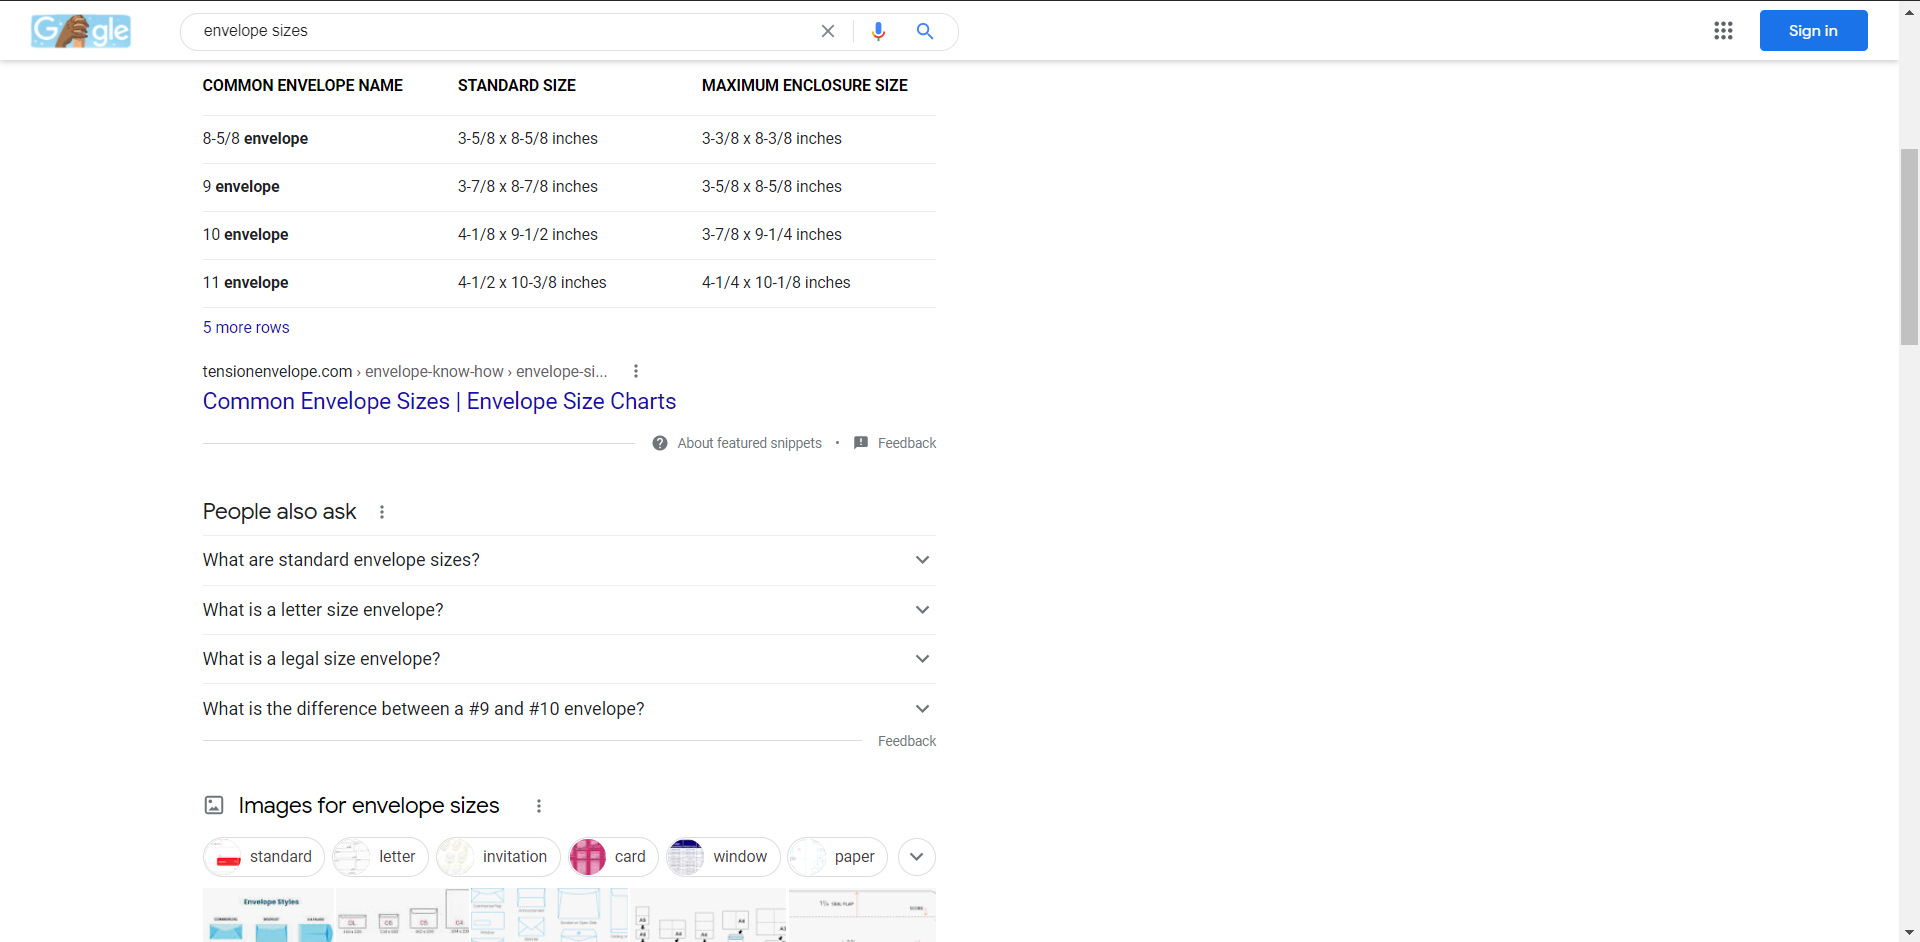Viewport: 1920px width, 942px height.
Task: Click the microphone voice search icon
Action: (x=879, y=31)
